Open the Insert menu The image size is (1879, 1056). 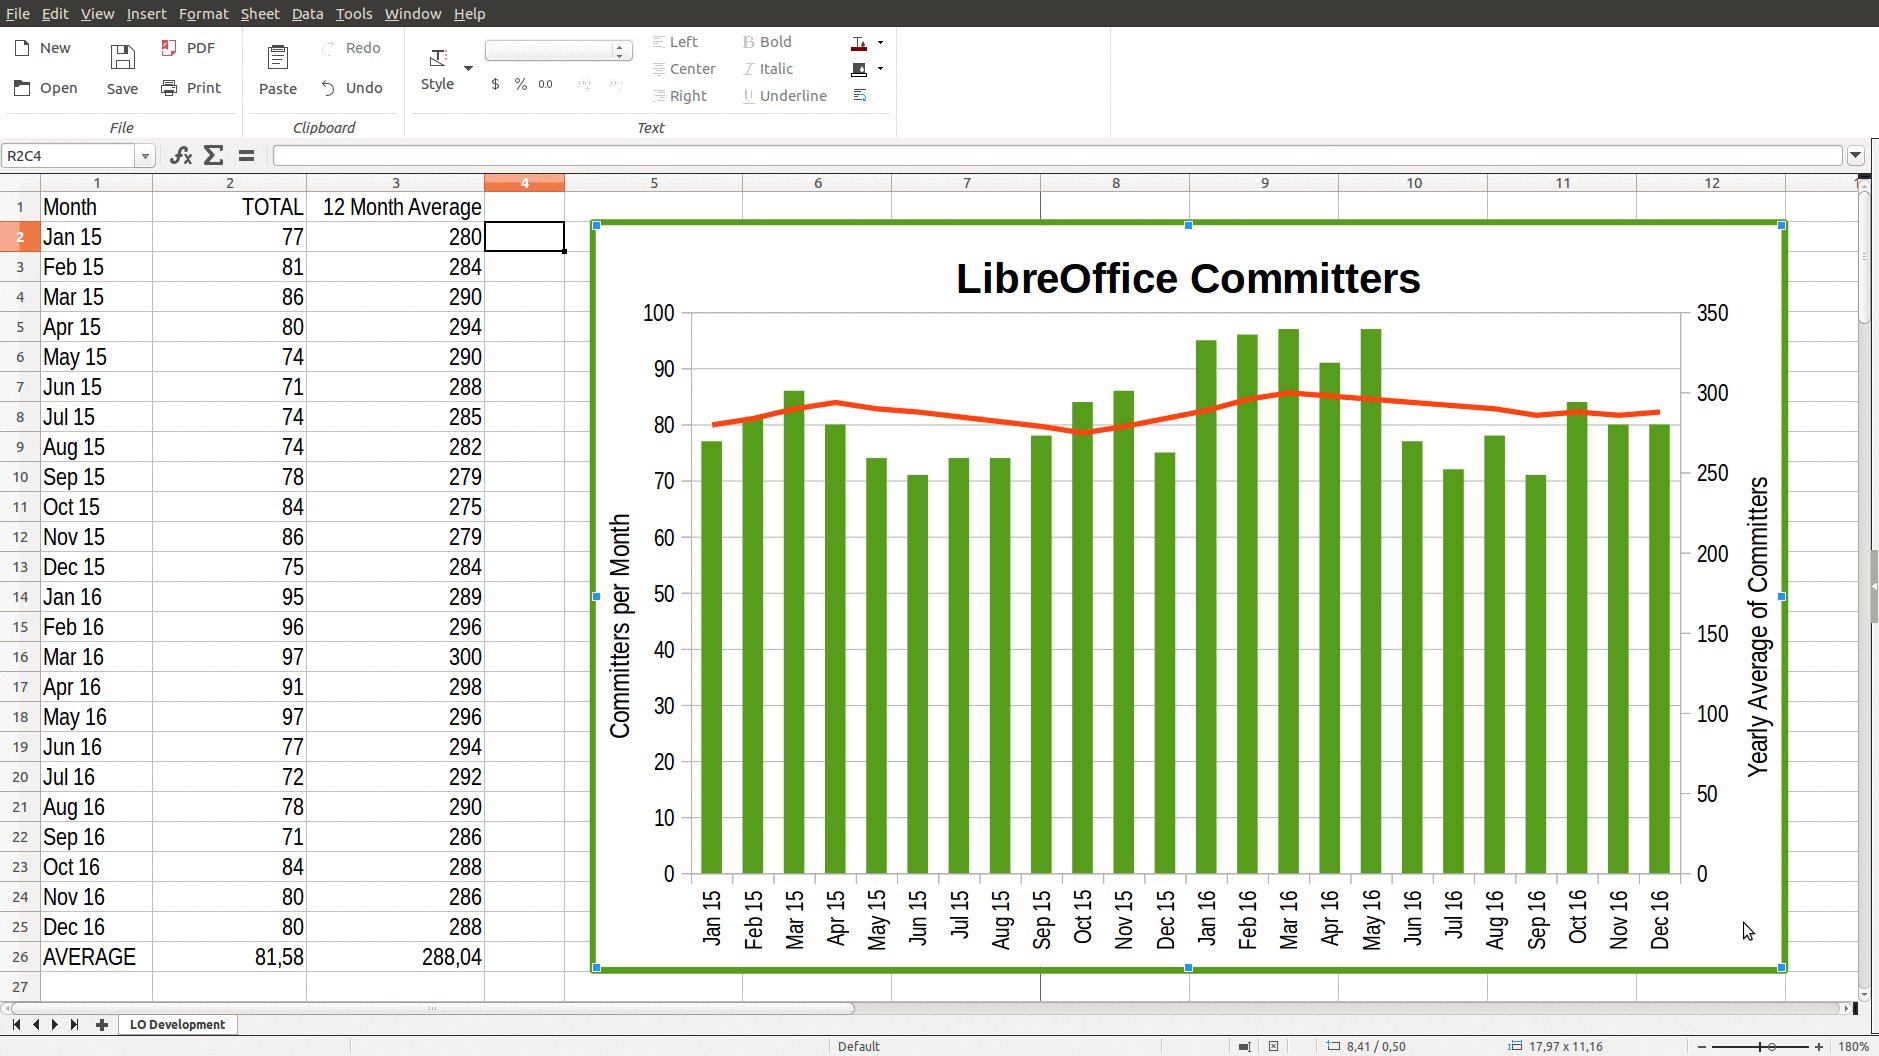[147, 13]
